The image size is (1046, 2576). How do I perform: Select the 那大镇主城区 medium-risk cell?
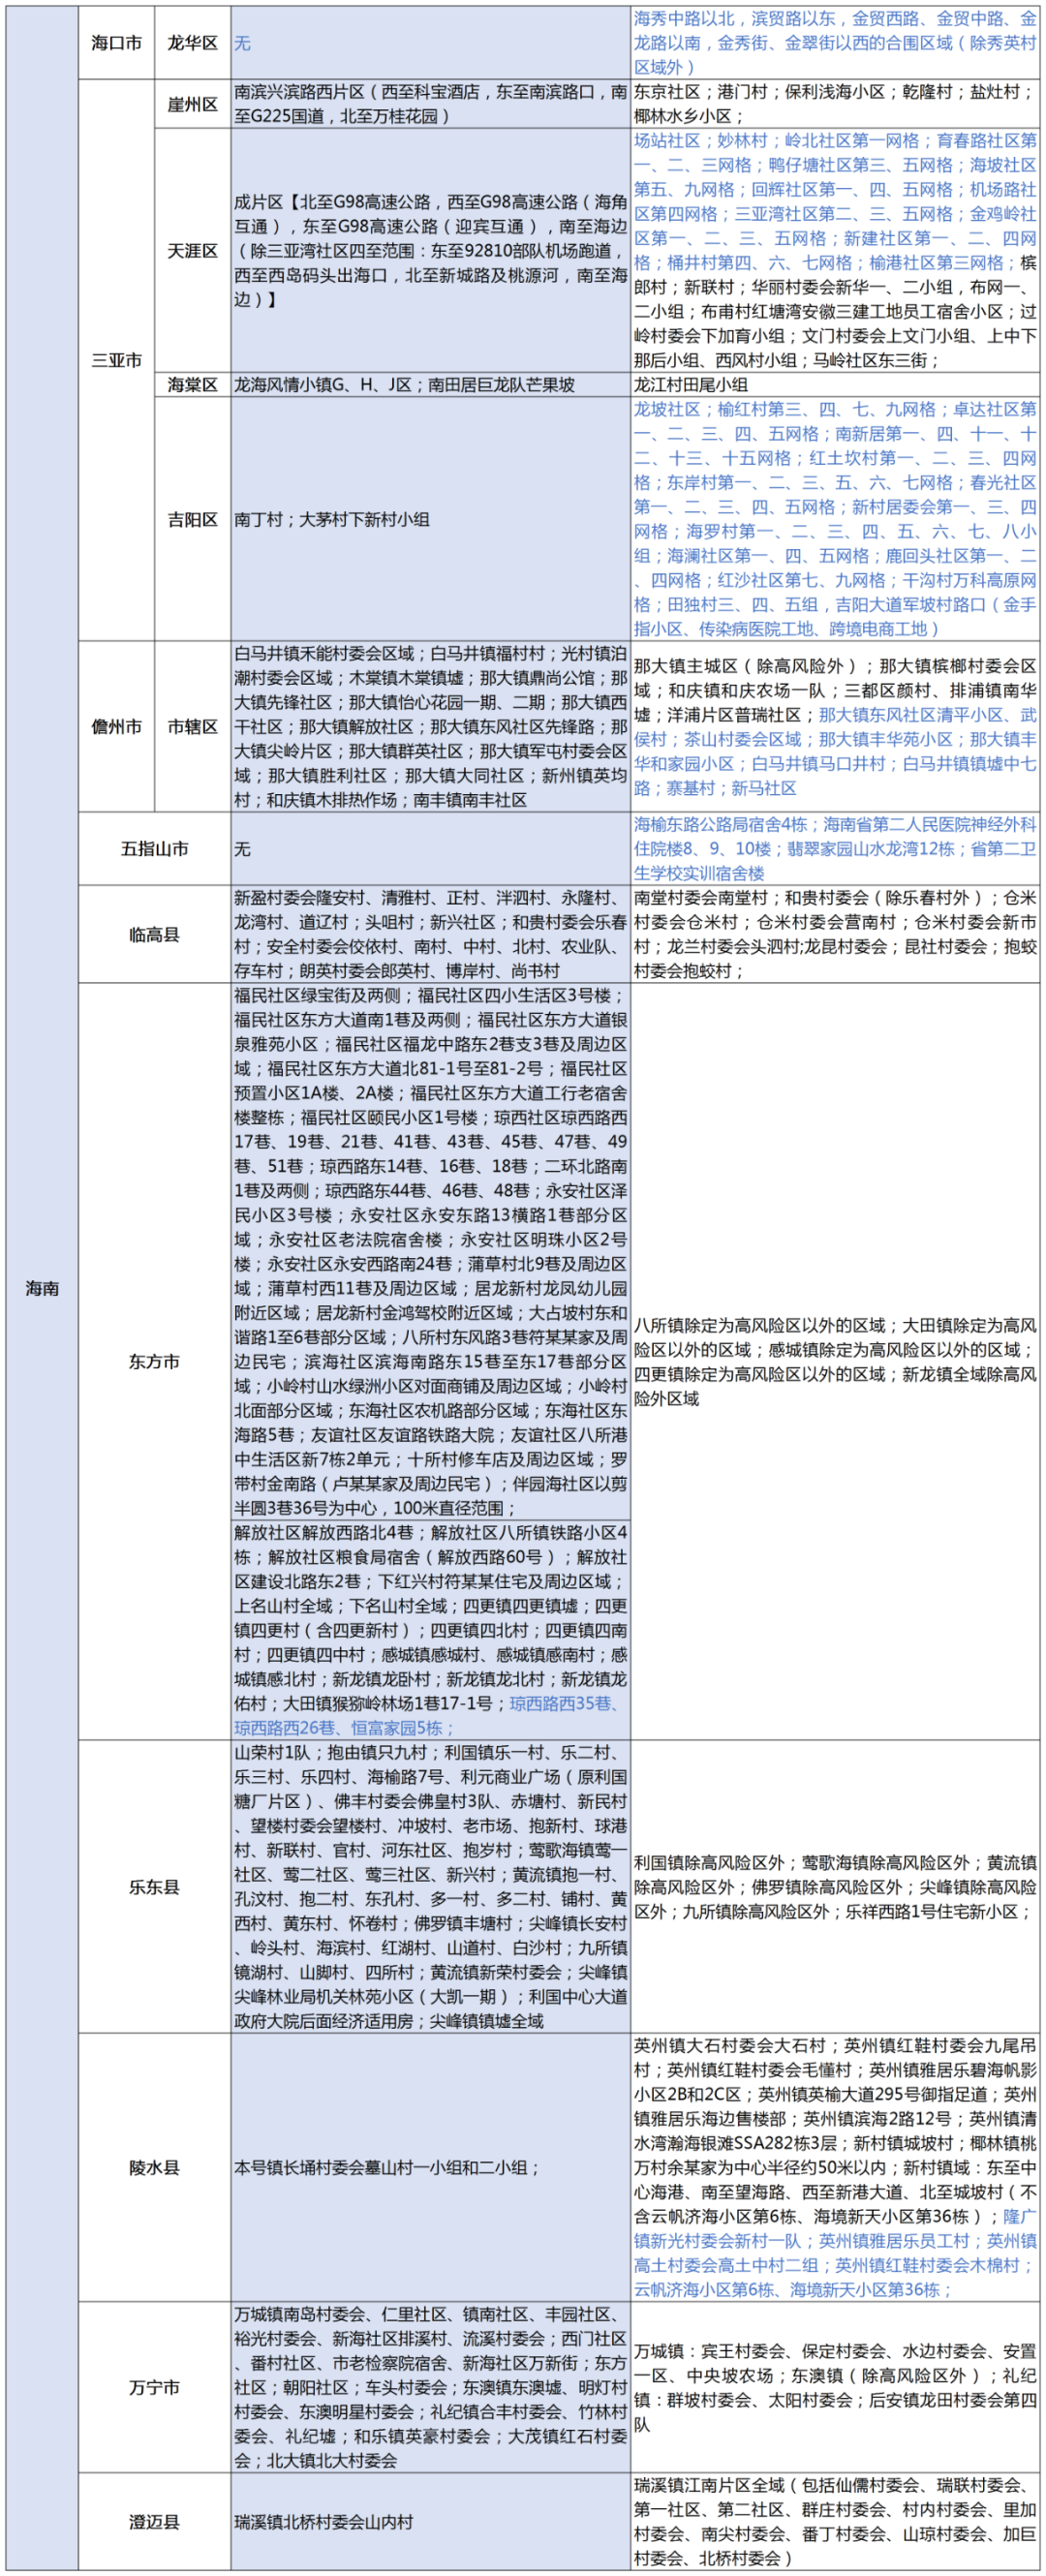click(835, 726)
